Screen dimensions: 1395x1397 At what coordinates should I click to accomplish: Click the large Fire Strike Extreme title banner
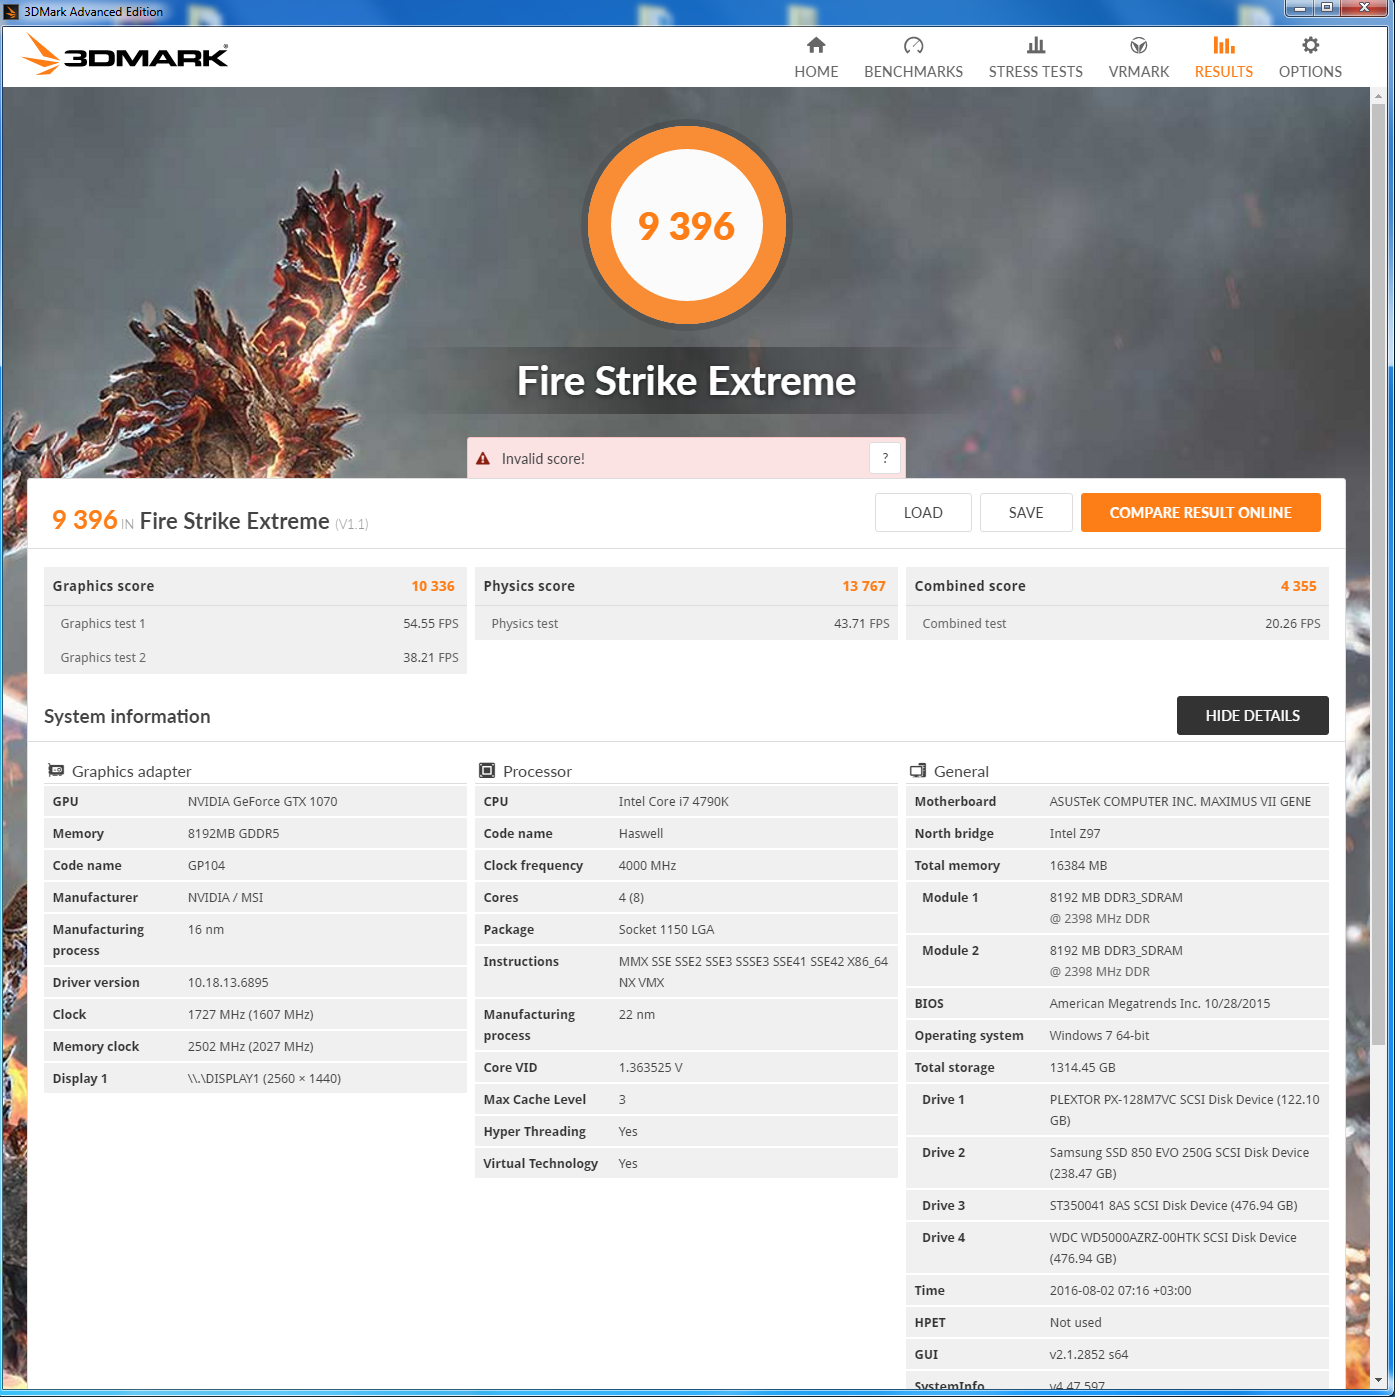(x=687, y=381)
